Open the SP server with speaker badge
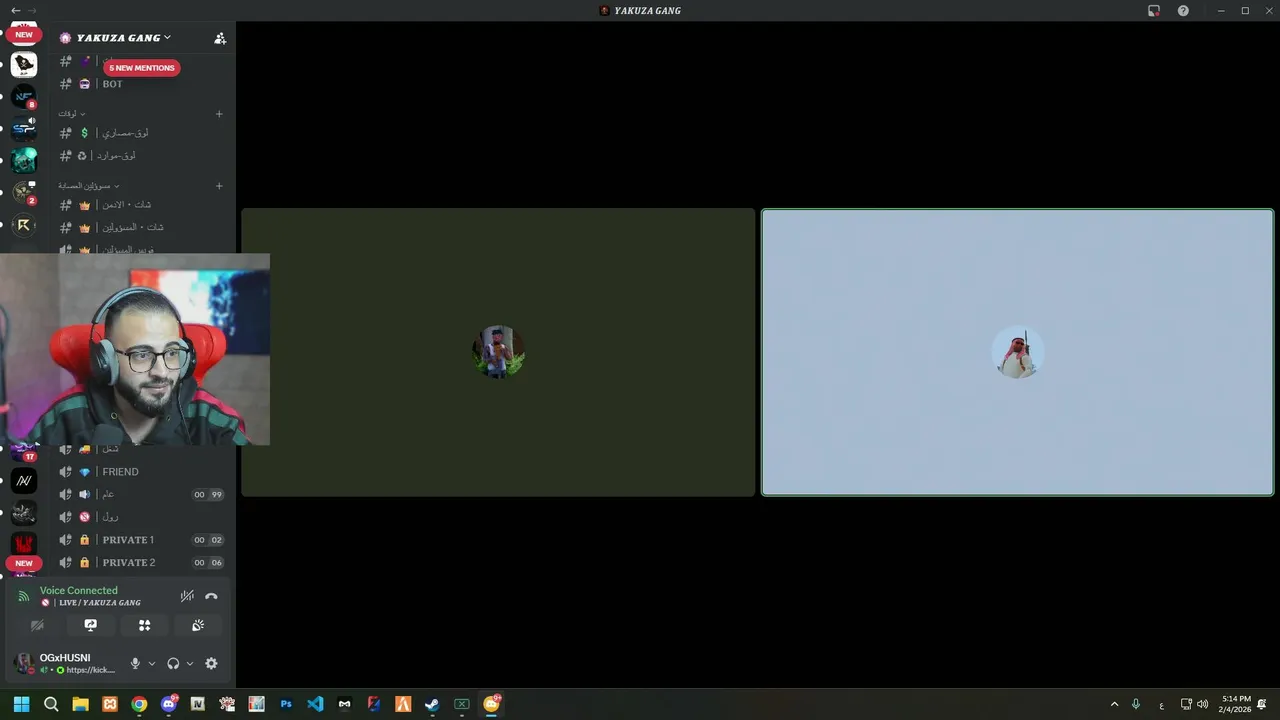Screen dimensions: 1280x720 [x=24, y=129]
